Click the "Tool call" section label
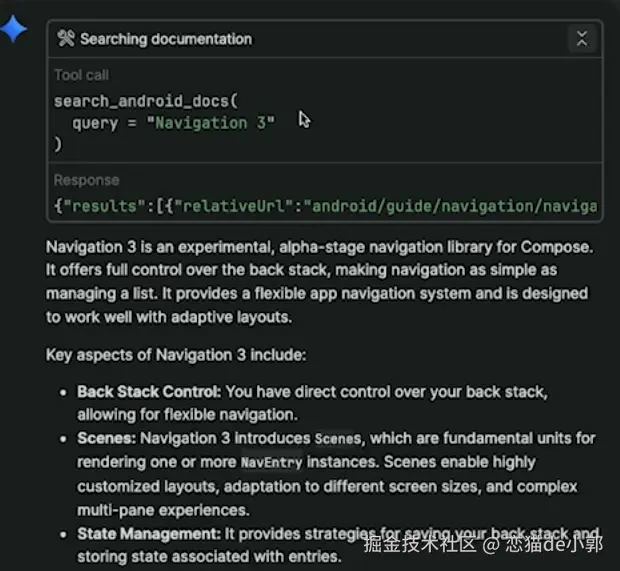This screenshot has width=620, height=571. pos(82,75)
